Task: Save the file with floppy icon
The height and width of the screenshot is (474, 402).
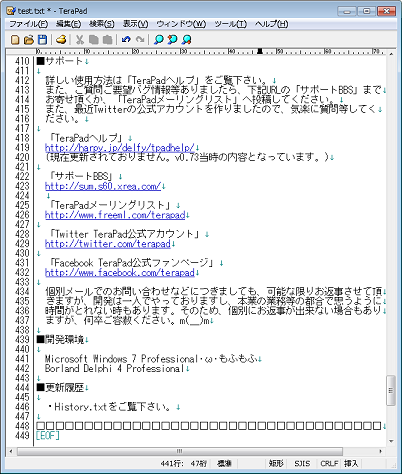Action: click(x=42, y=40)
